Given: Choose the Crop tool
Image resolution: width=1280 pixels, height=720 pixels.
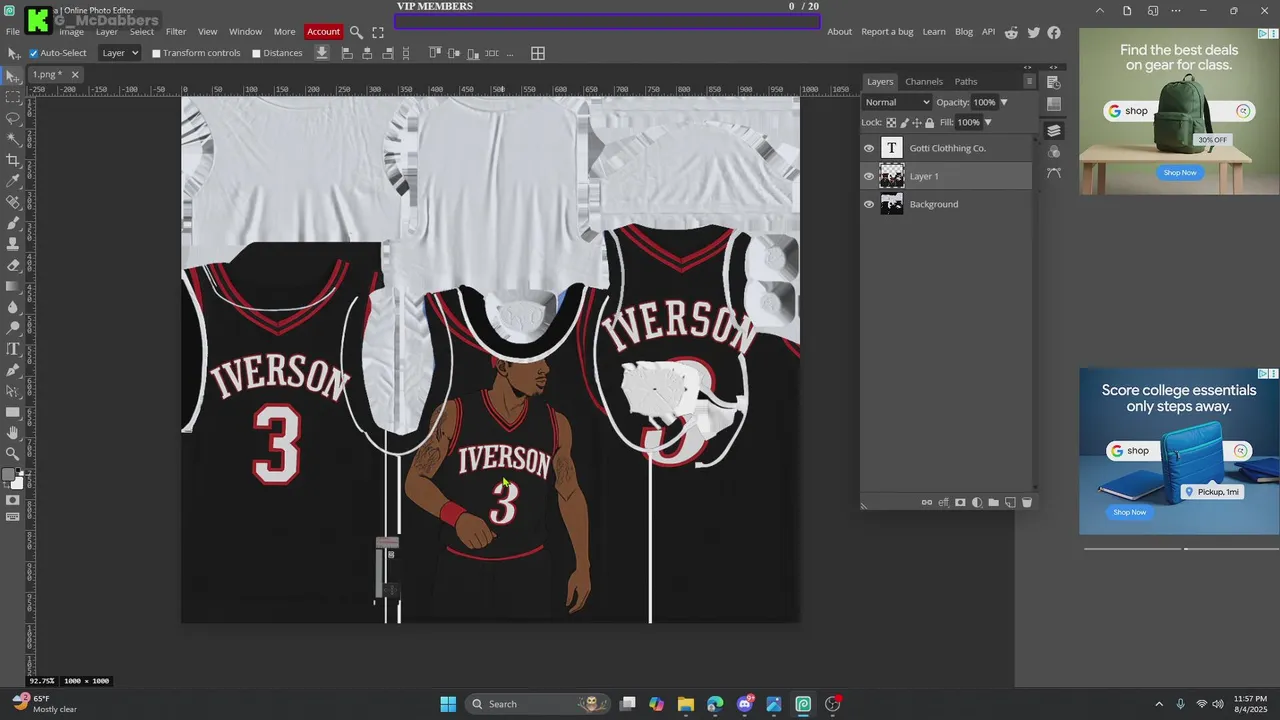Looking at the screenshot, I should click(13, 160).
